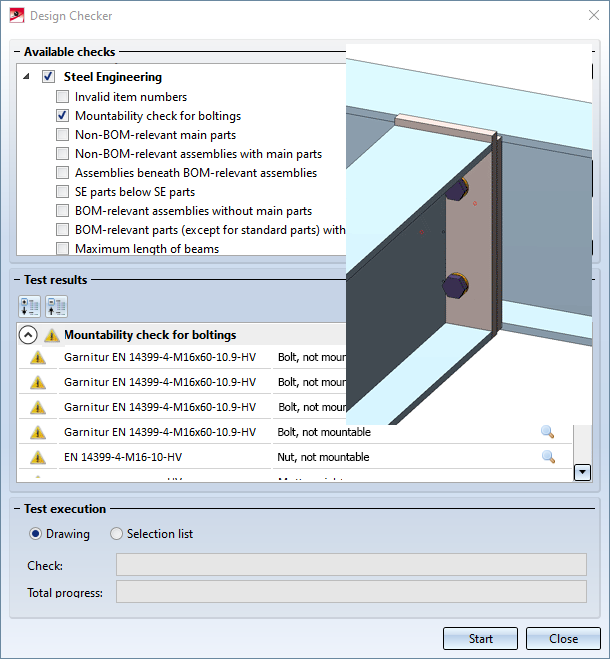
Task: Click upper bolt head in 3D preview
Action: pos(457,190)
